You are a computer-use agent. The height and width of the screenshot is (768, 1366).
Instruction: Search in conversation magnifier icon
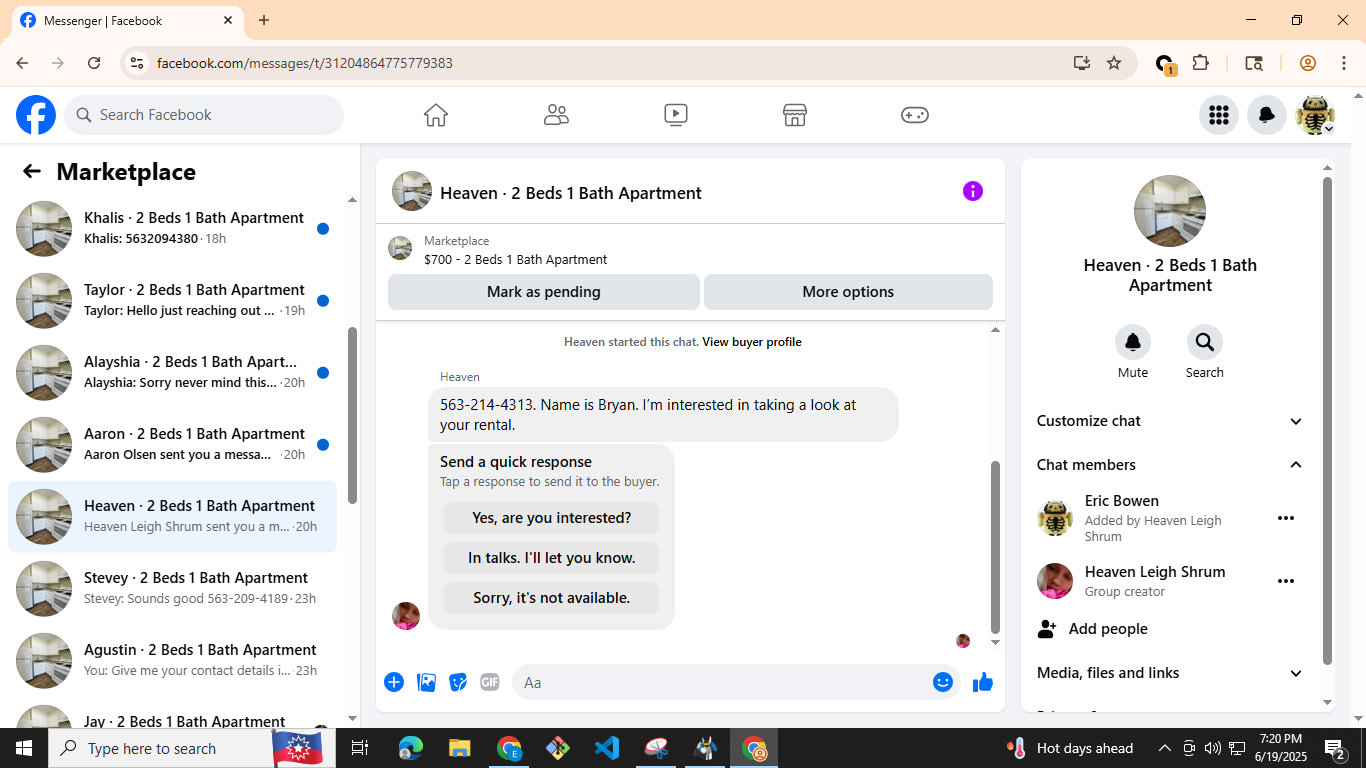pos(1205,343)
